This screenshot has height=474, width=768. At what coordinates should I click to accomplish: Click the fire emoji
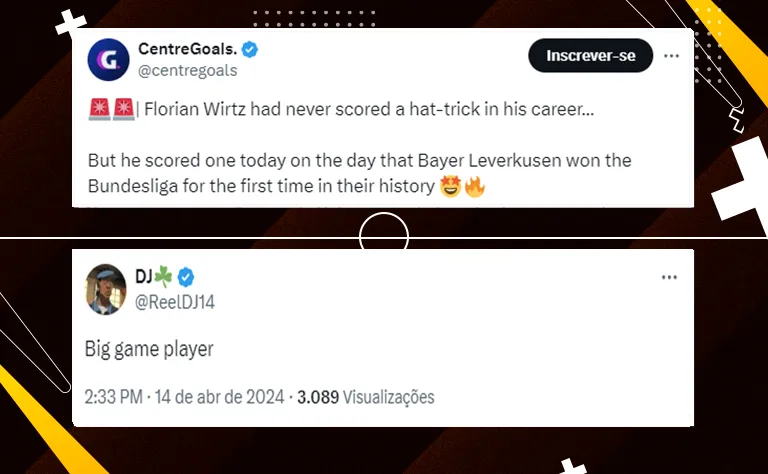[474, 185]
